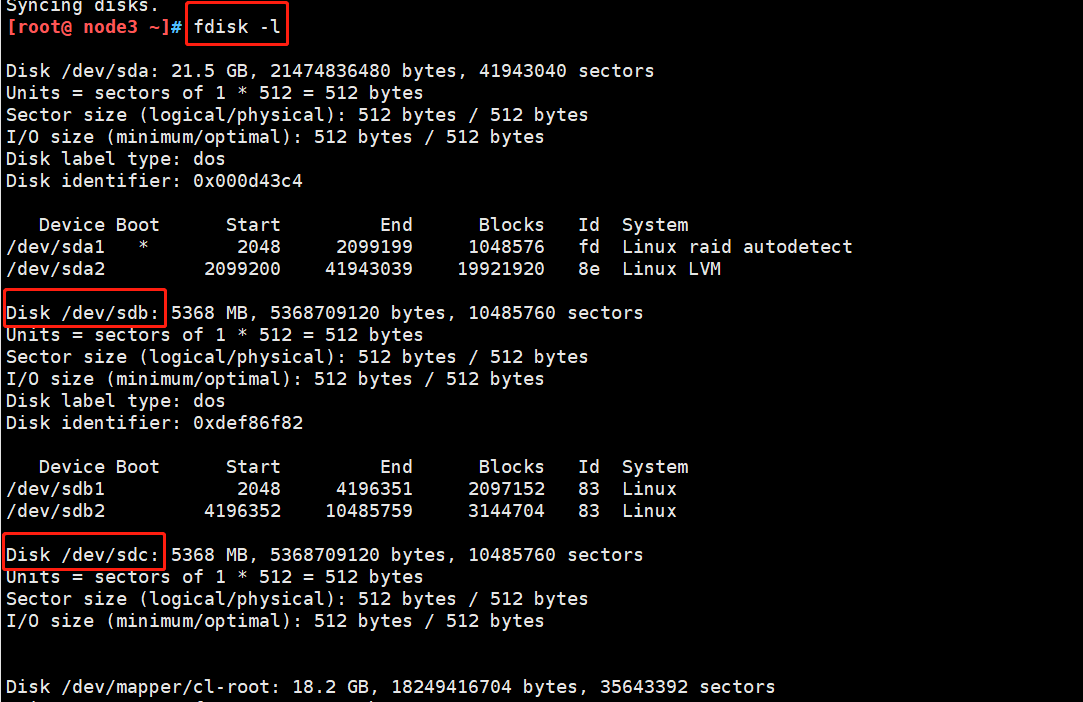Screen dimensions: 1083x702
Task: Click End value '4196351' for sdb1
Action: (x=374, y=488)
